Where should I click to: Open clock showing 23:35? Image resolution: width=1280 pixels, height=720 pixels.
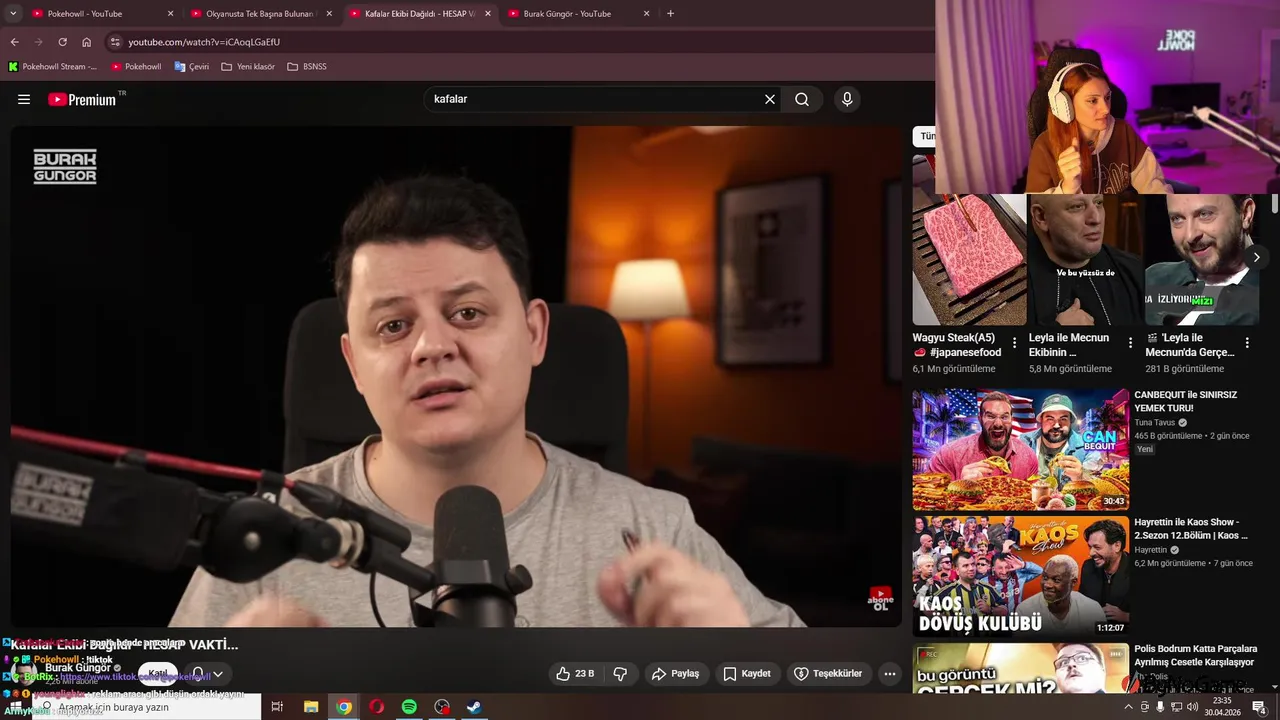click(x=1222, y=707)
